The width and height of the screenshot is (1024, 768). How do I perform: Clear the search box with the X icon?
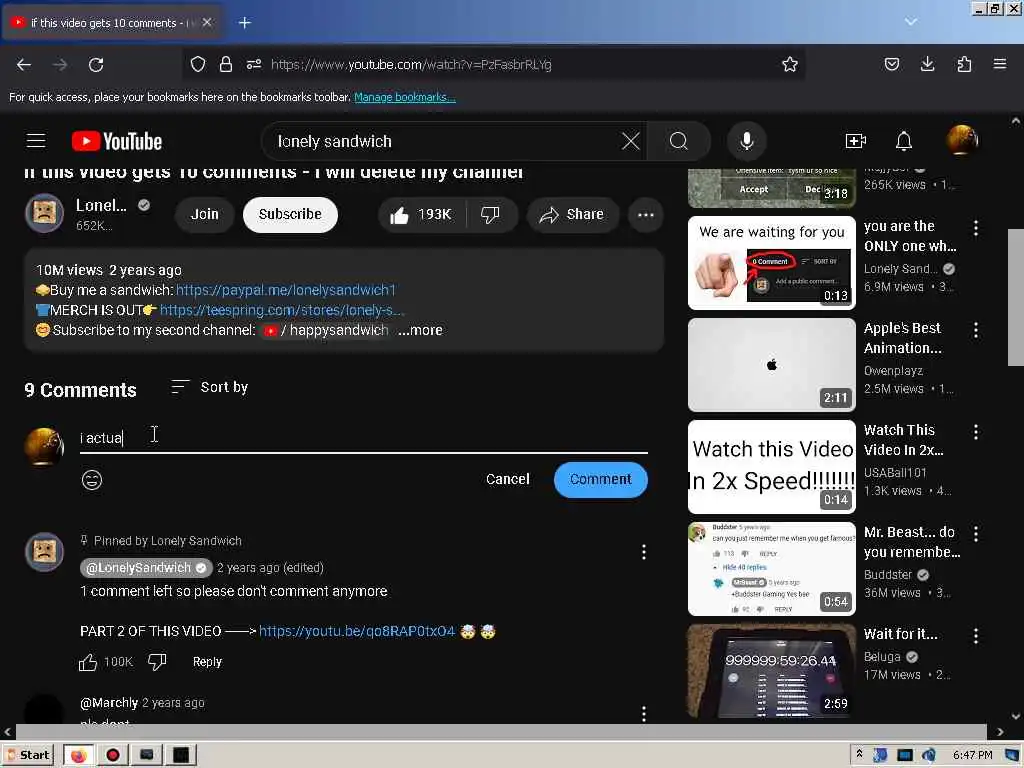coord(630,141)
